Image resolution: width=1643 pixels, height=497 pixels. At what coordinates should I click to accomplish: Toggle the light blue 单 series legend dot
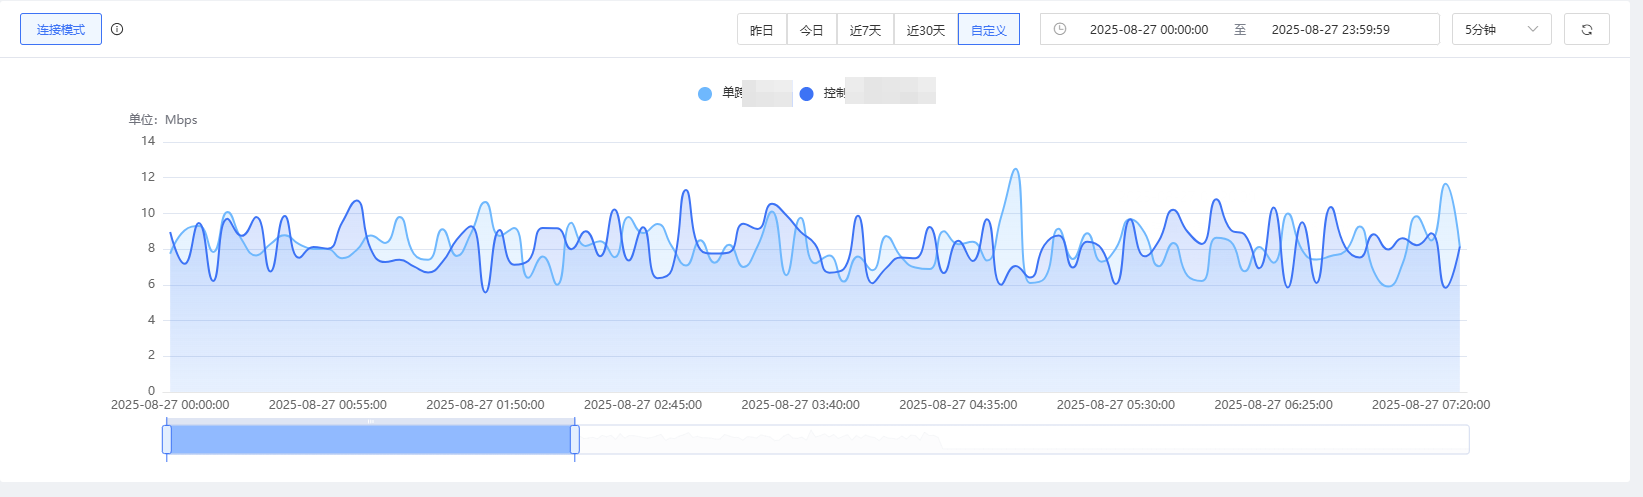705,94
